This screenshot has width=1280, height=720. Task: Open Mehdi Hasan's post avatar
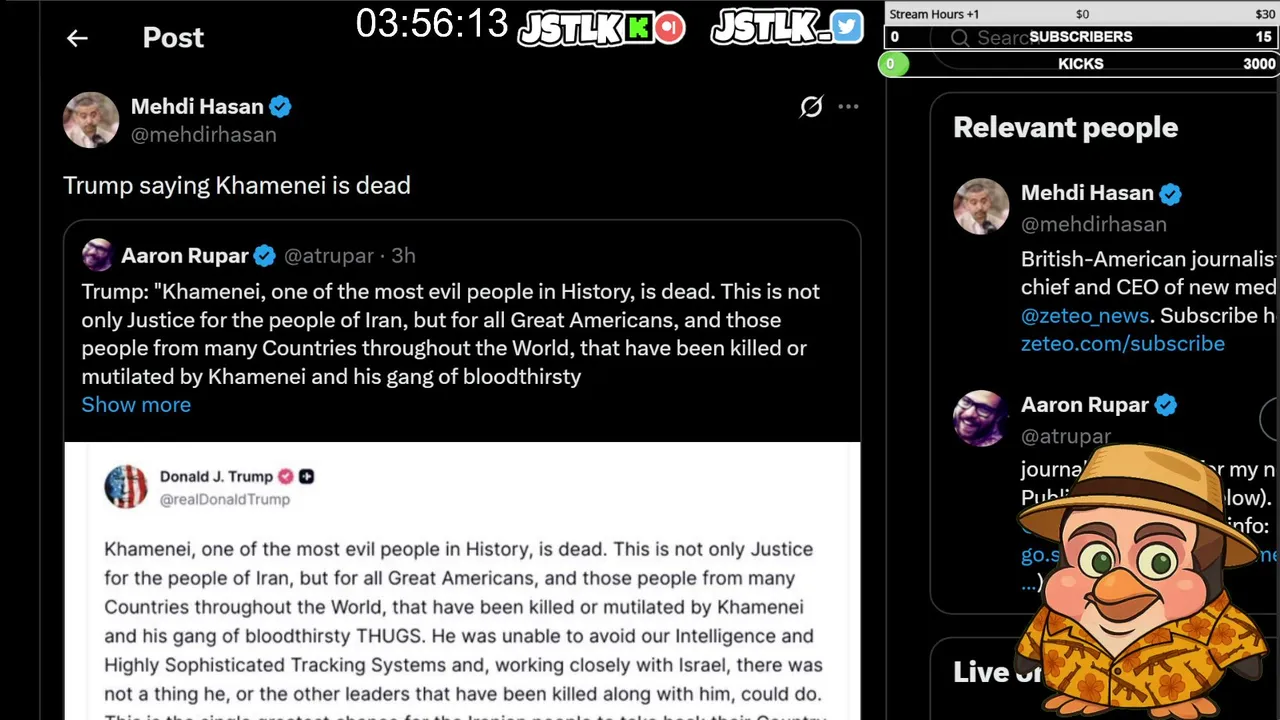click(91, 120)
